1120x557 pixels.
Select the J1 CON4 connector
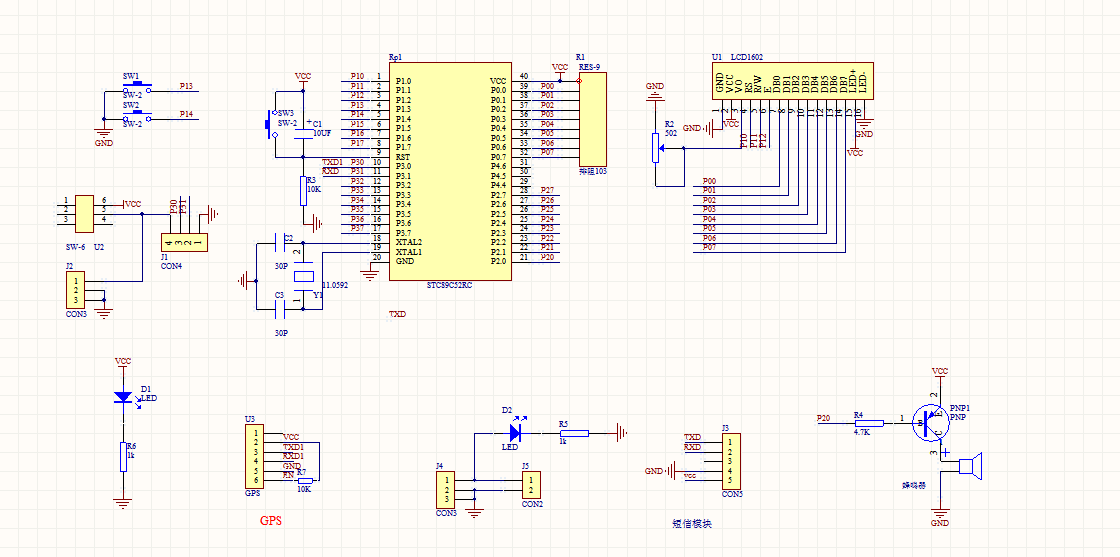click(x=184, y=242)
